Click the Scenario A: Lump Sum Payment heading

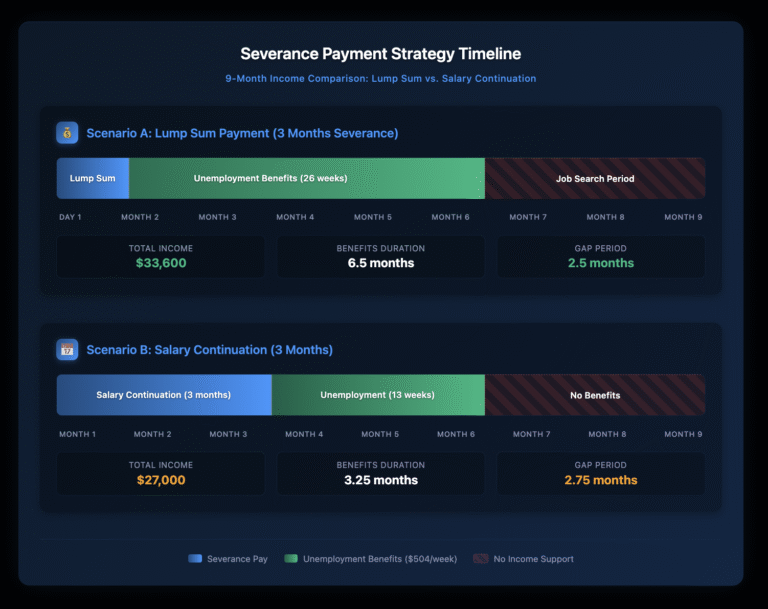pos(242,133)
